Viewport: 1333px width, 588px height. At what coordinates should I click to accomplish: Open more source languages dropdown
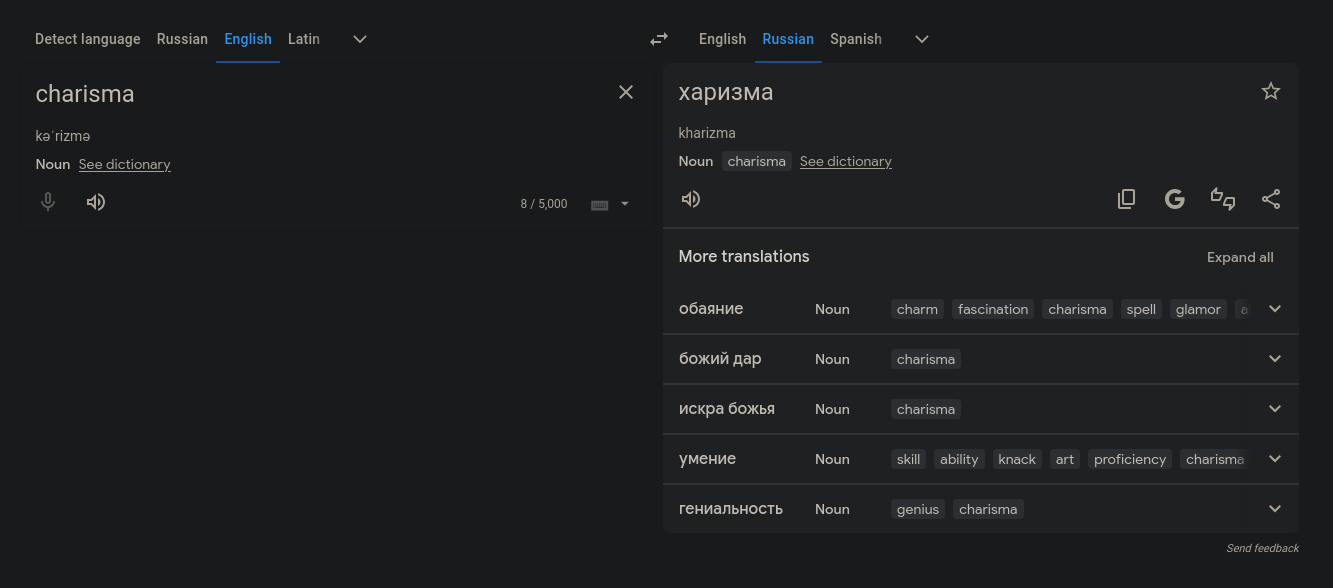coord(360,39)
